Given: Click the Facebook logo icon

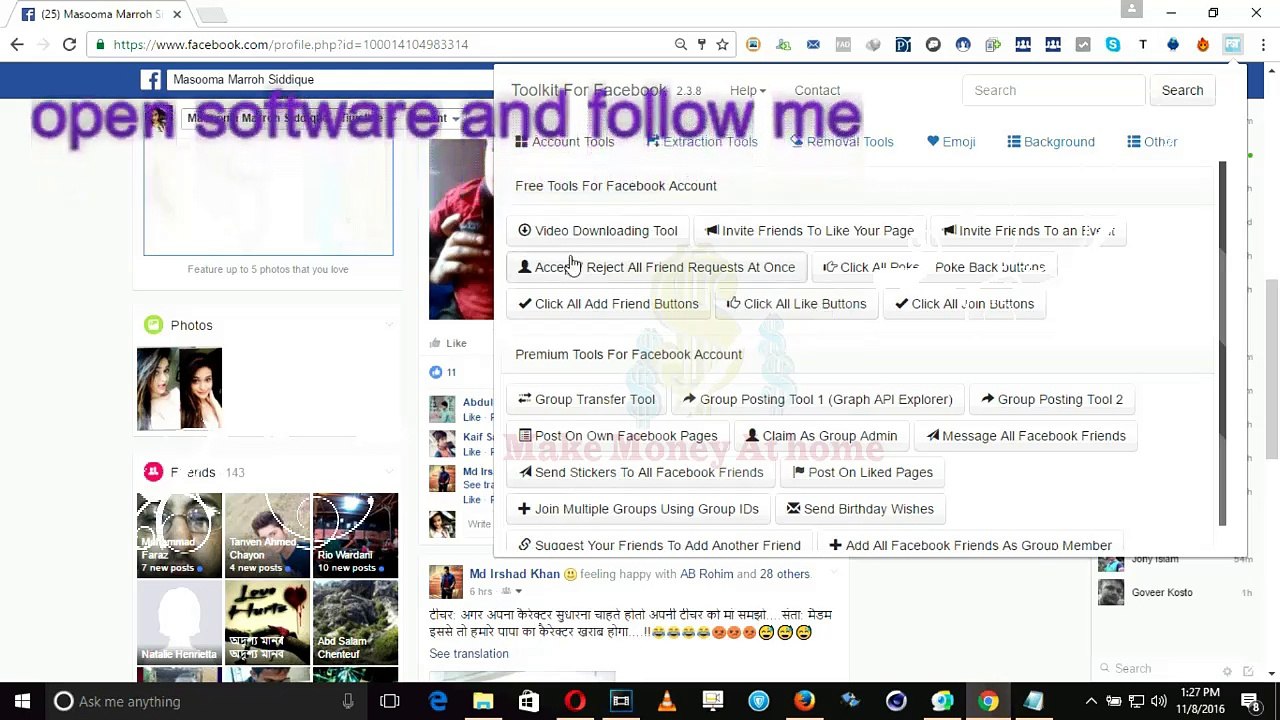Looking at the screenshot, I should coord(150,80).
